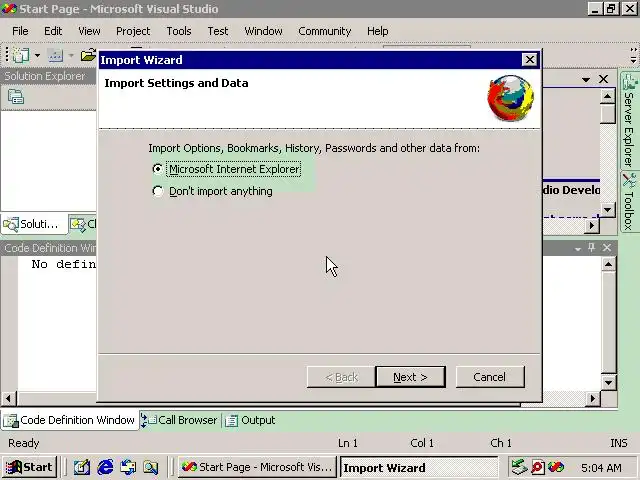Switch to Import Wizard taskbar button
640x480 pixels.
419,467
